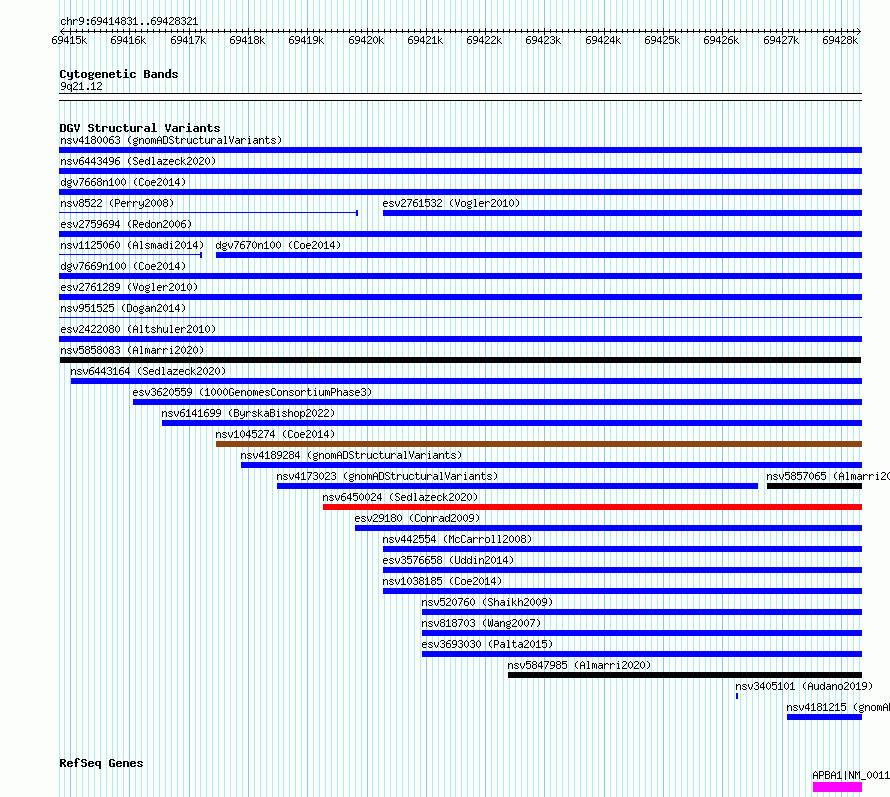Open nsv520760 (Shaikh2009) label
Image resolution: width=890 pixels, height=797 pixels.
coord(487,602)
